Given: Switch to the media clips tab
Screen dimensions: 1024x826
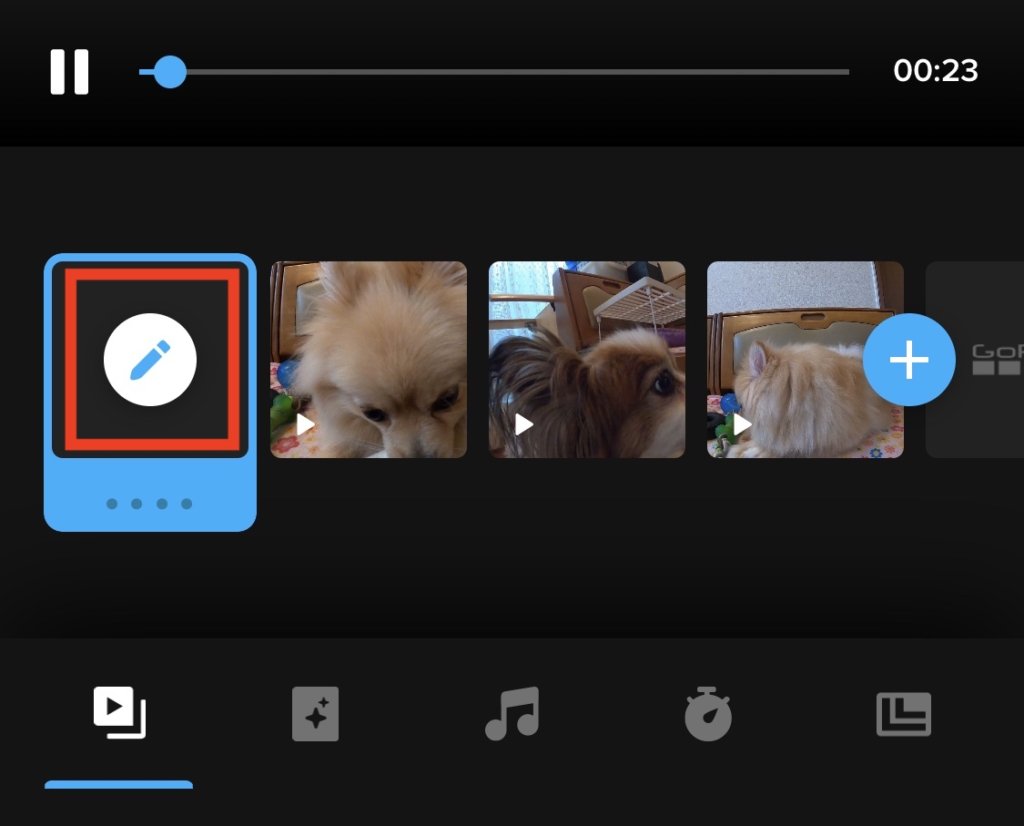Looking at the screenshot, I should click(x=119, y=713).
